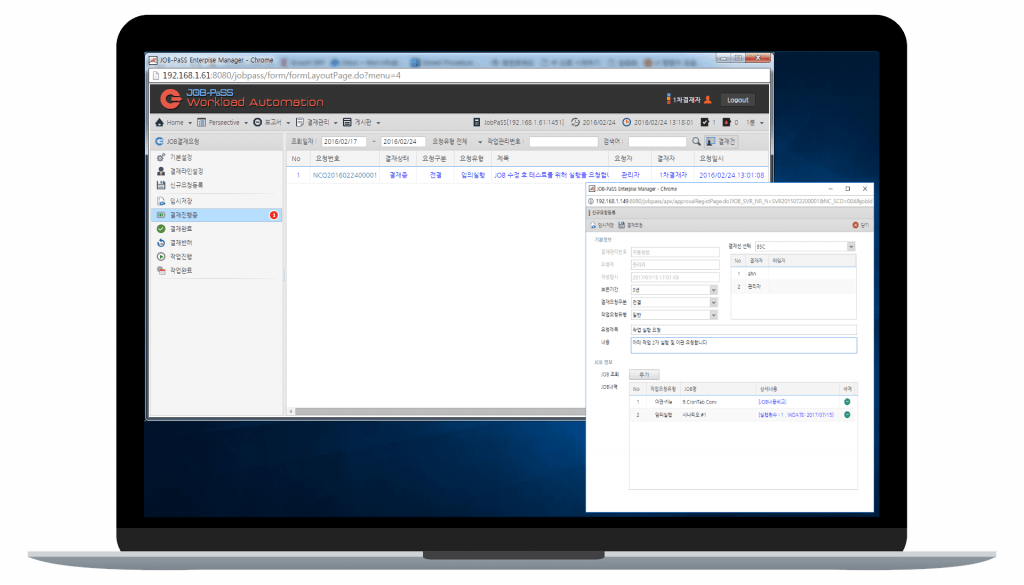Click the JOB결재요청 header icon
The height and width of the screenshot is (585, 1024).
click(x=159, y=141)
